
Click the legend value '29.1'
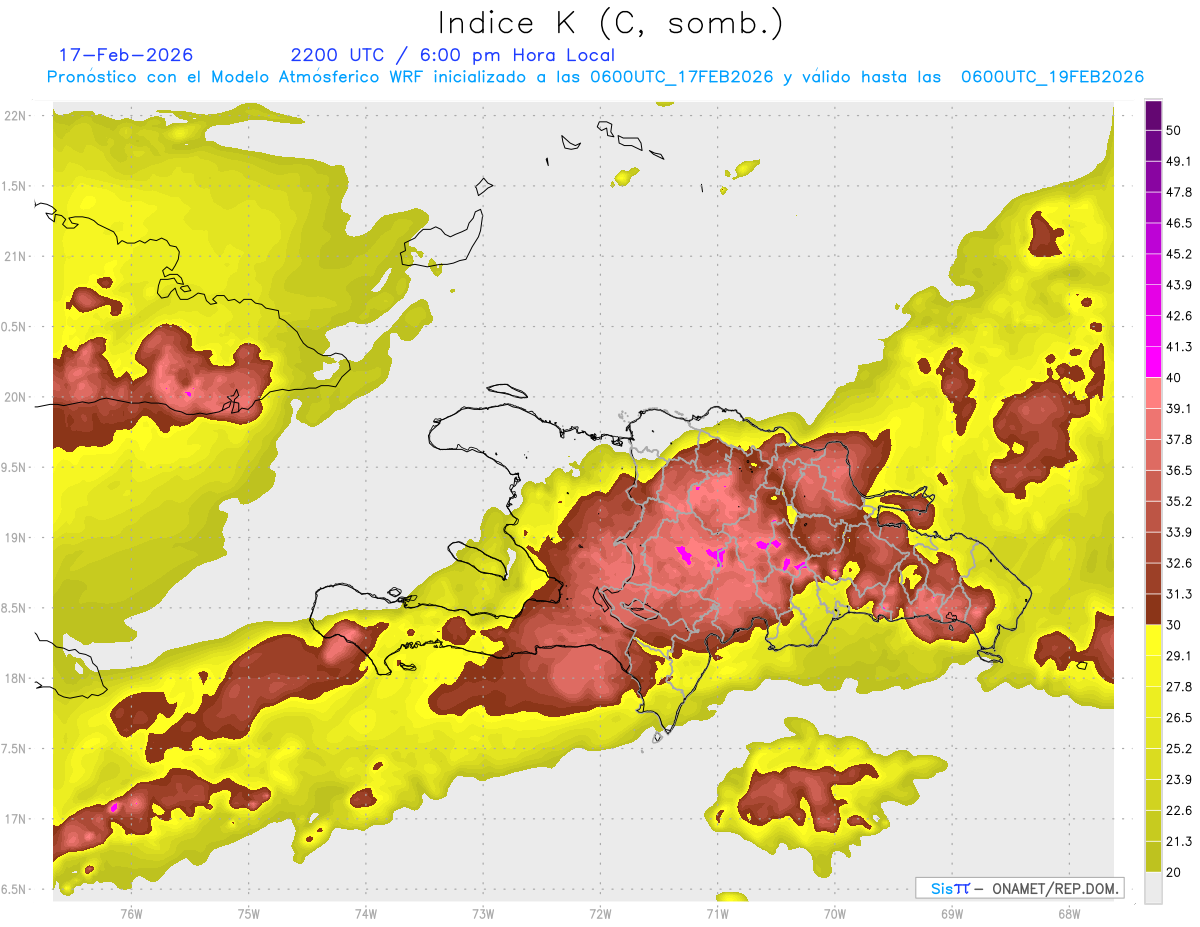pos(1179,655)
